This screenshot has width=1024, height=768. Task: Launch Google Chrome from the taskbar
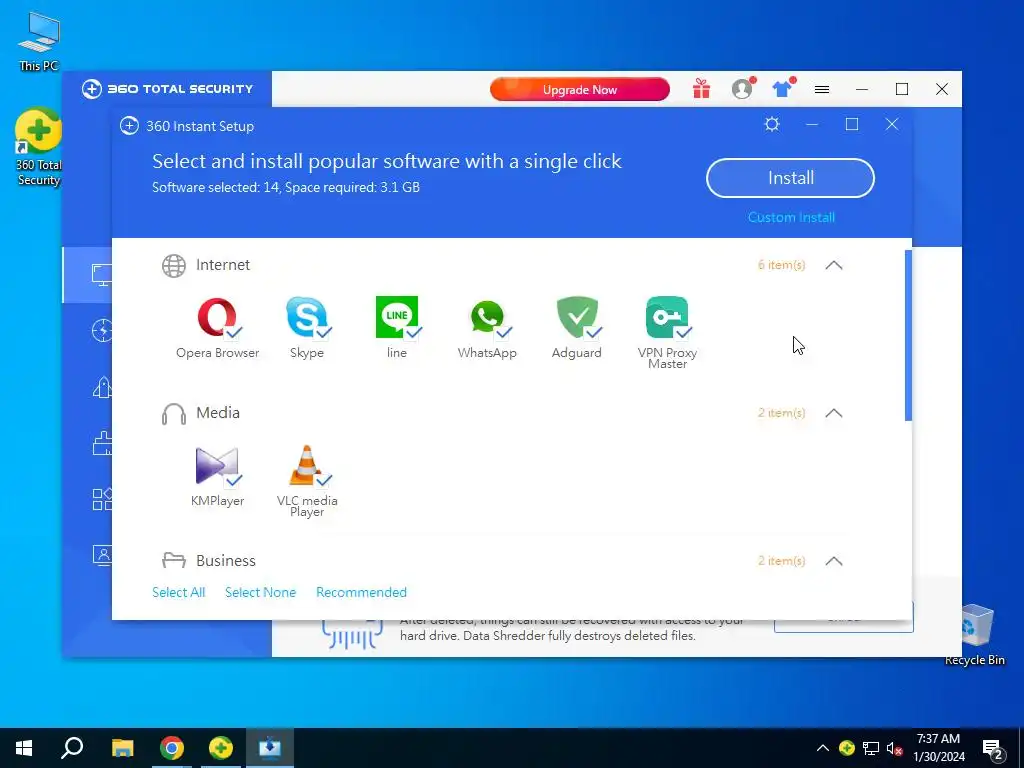click(x=172, y=748)
